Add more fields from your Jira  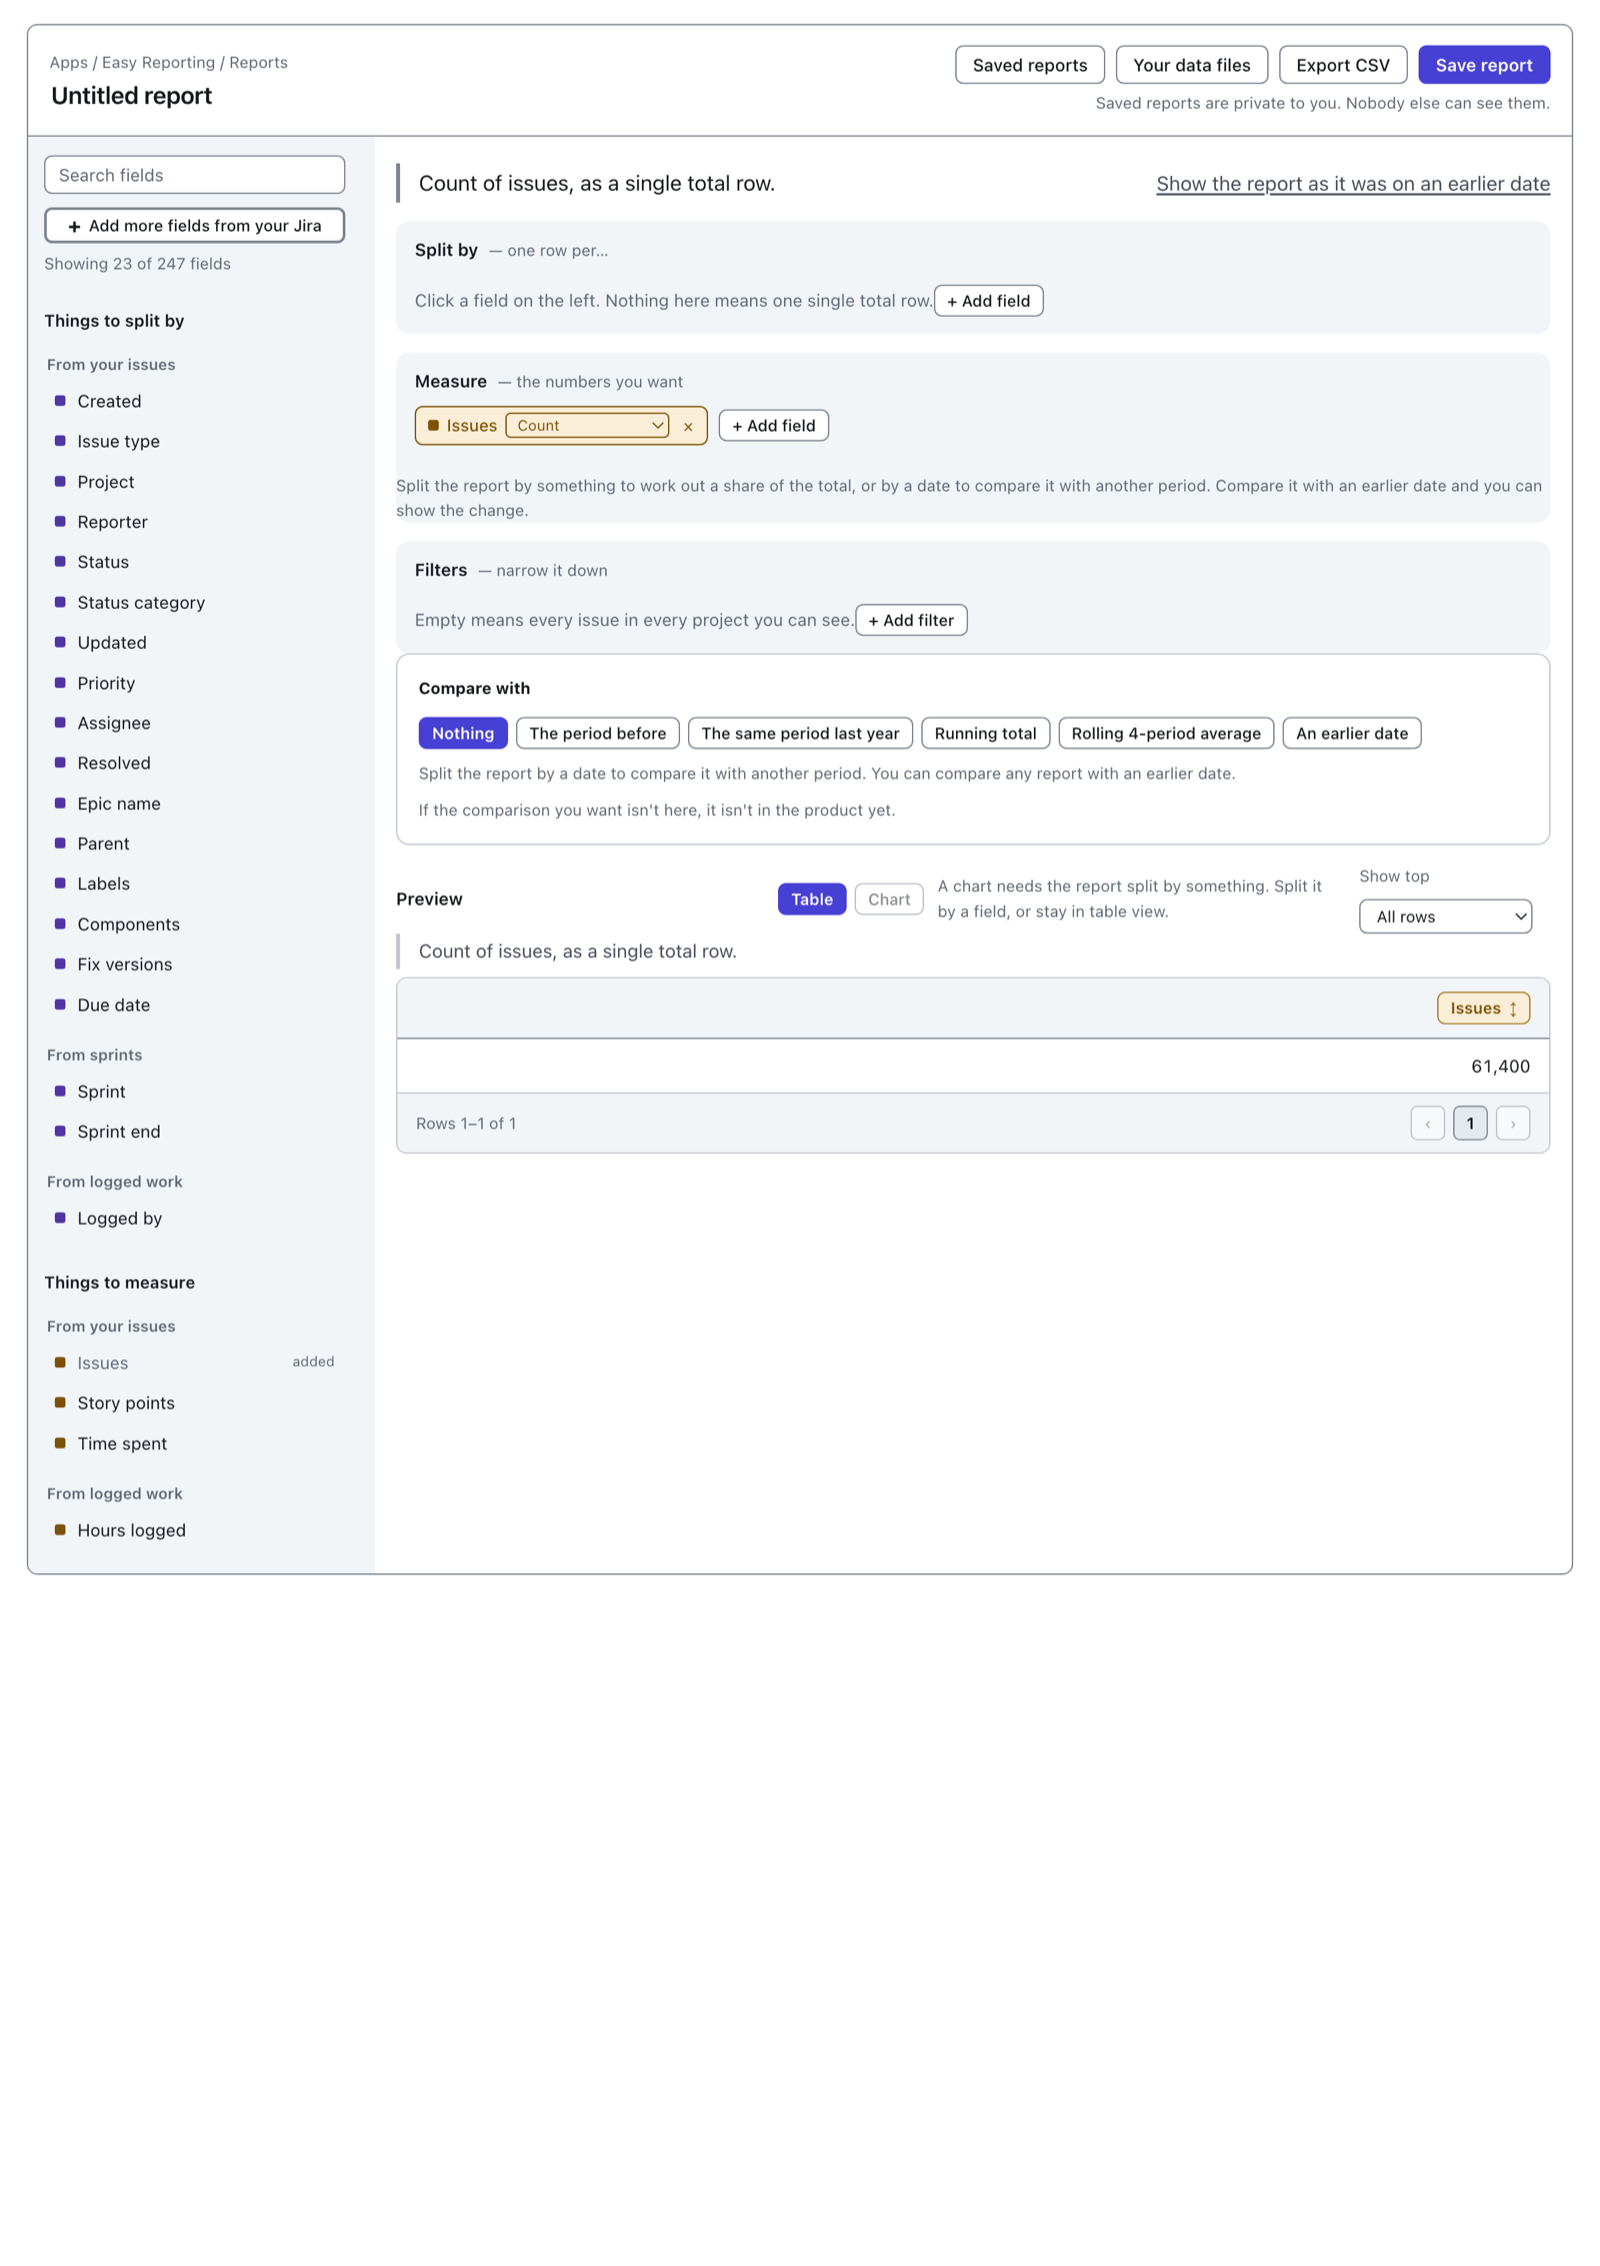pyautogui.click(x=194, y=226)
